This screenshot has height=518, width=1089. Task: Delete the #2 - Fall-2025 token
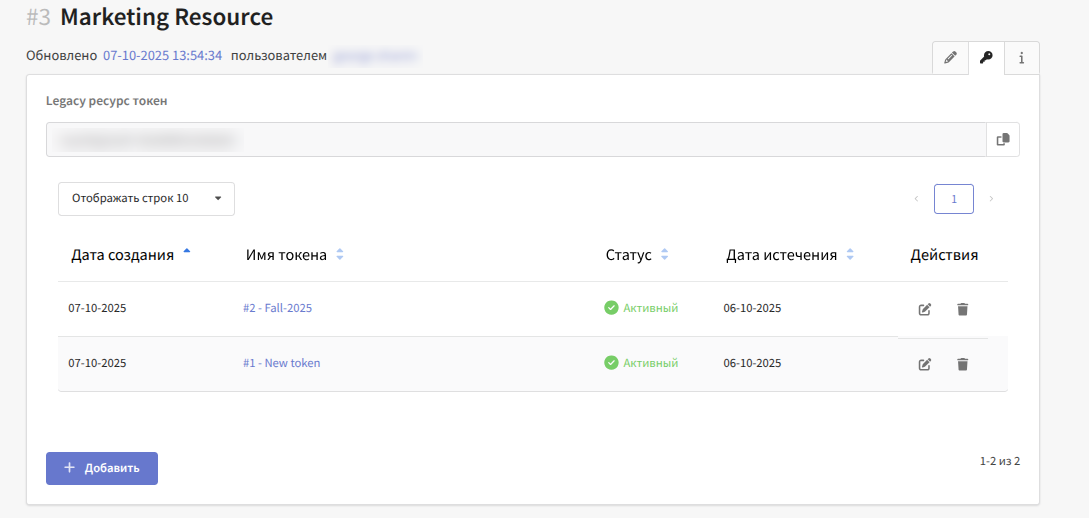[x=962, y=309]
